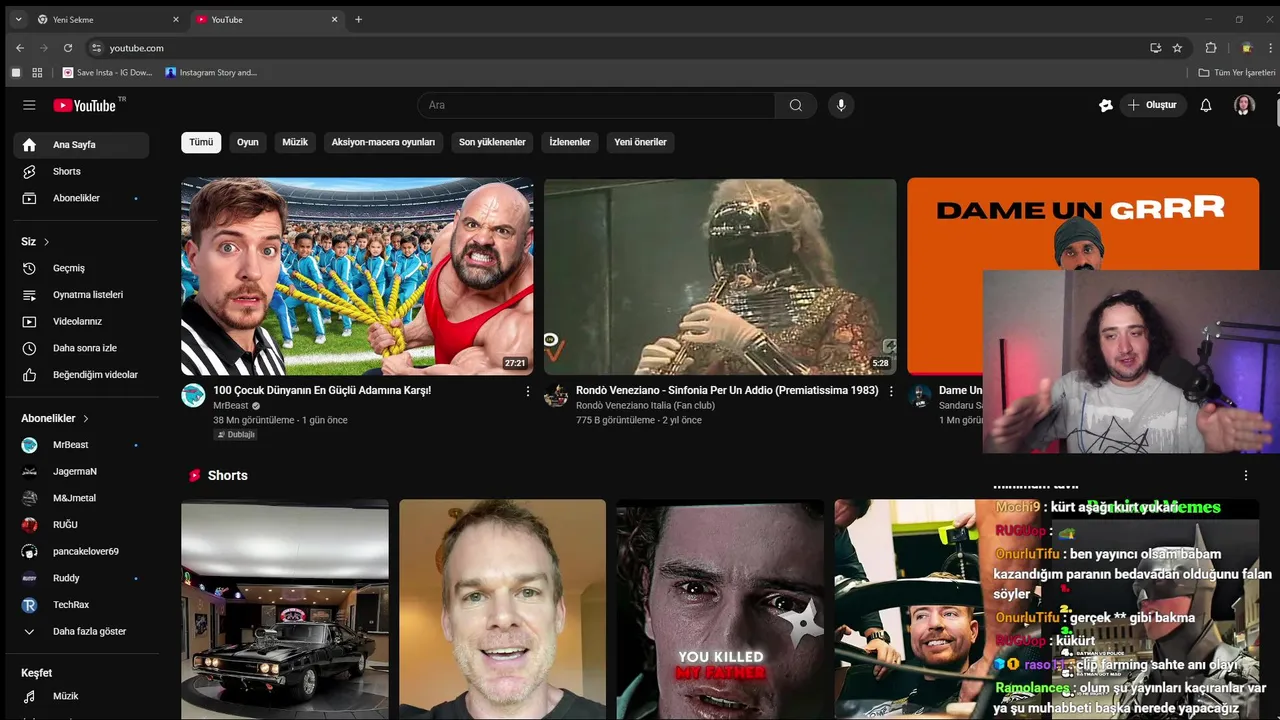
Task: Open options menu for MrBeast video
Action: (528, 391)
